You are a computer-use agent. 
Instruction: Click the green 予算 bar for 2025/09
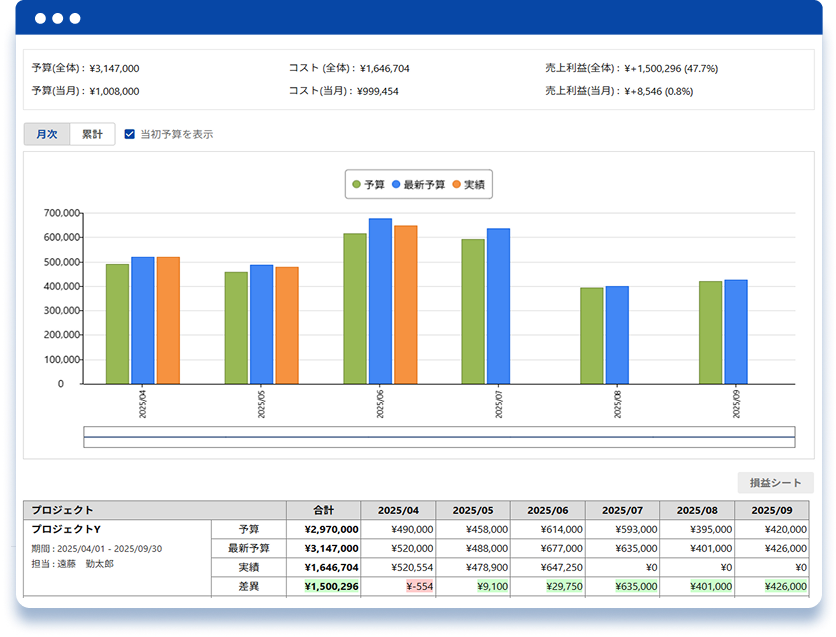click(710, 332)
